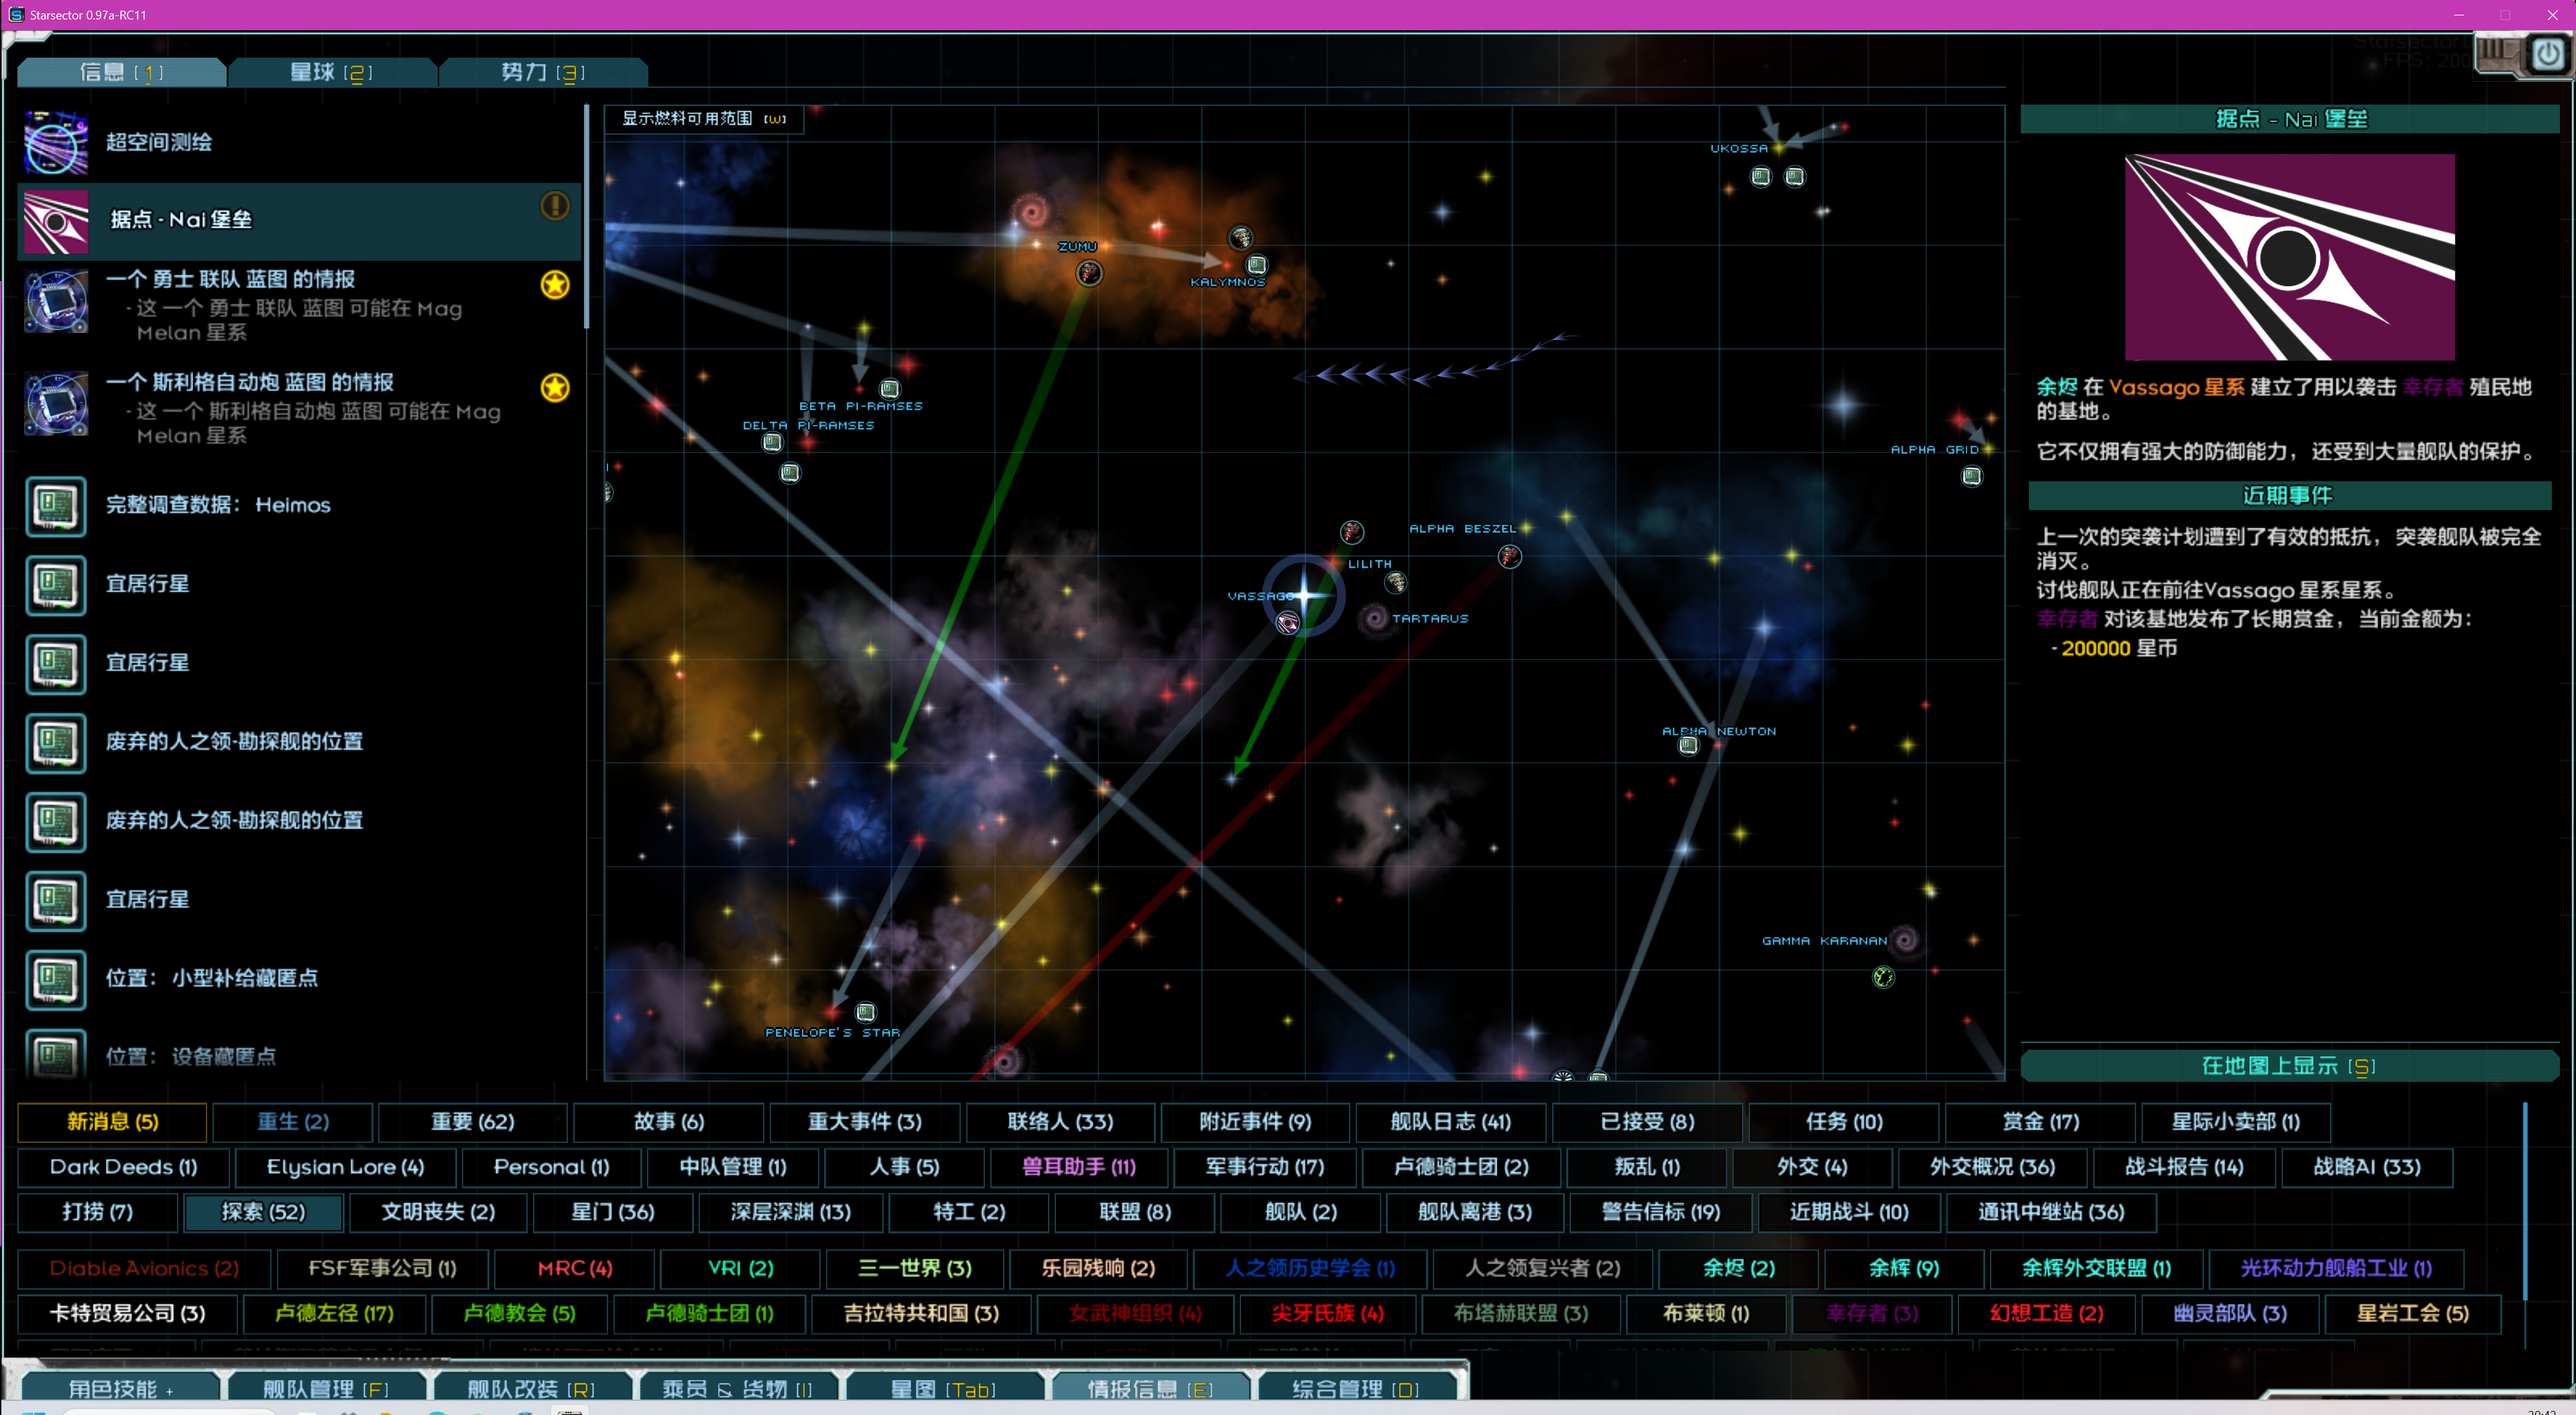Select the Heimos survey data icon
2576x1415 pixels.
[56, 506]
